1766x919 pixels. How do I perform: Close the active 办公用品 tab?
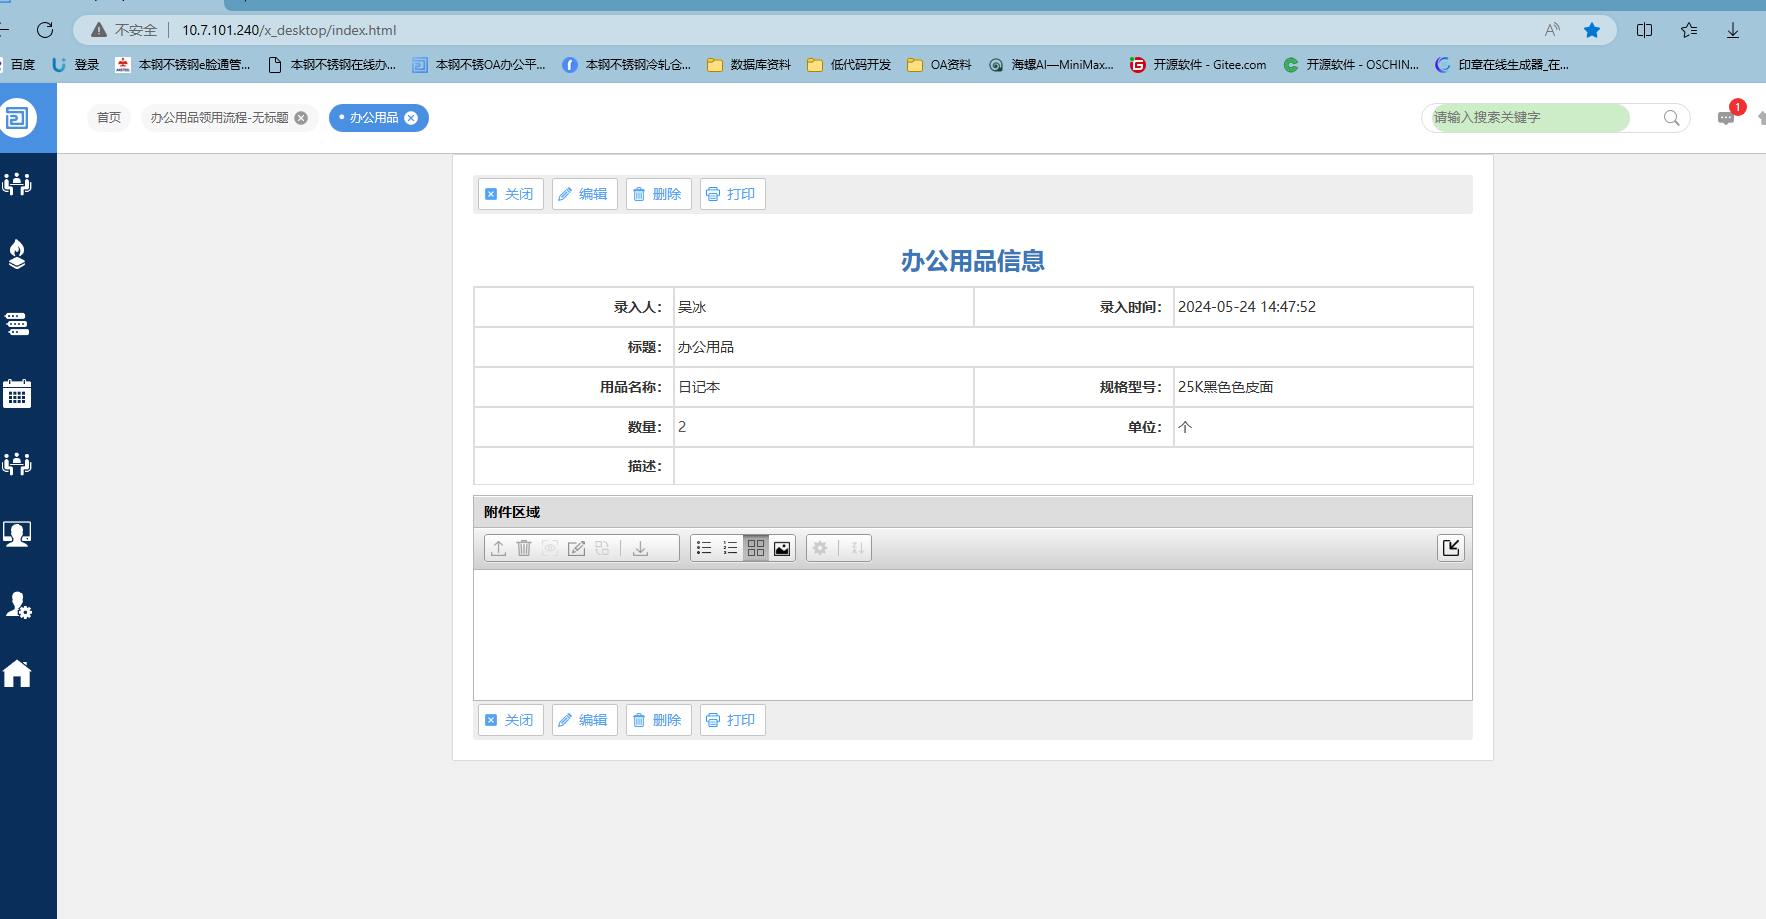point(411,118)
